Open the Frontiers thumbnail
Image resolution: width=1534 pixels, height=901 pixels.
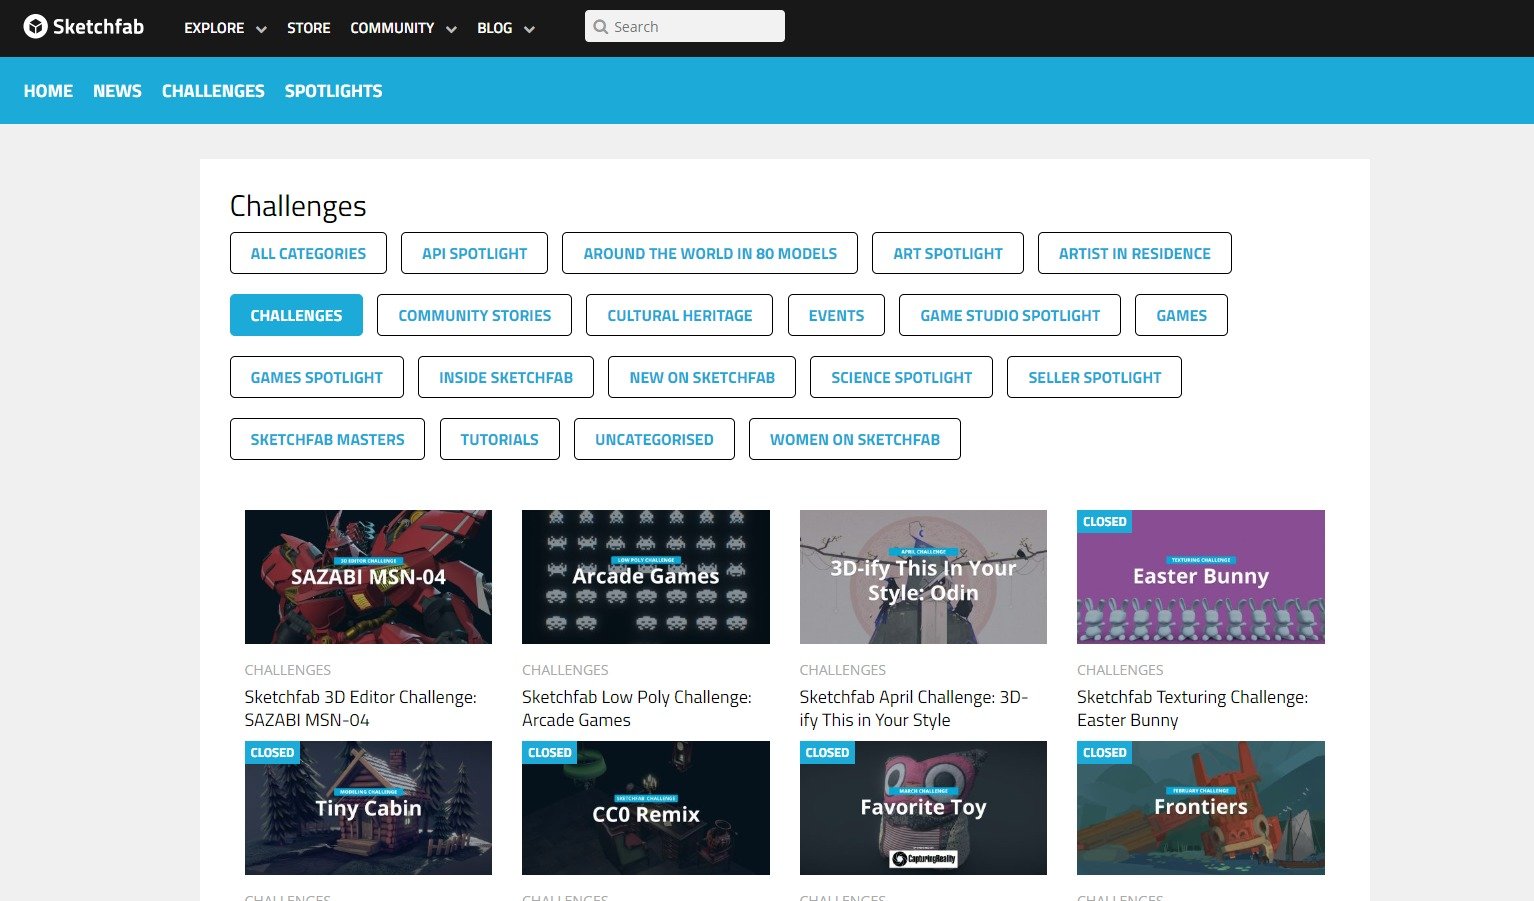1201,808
